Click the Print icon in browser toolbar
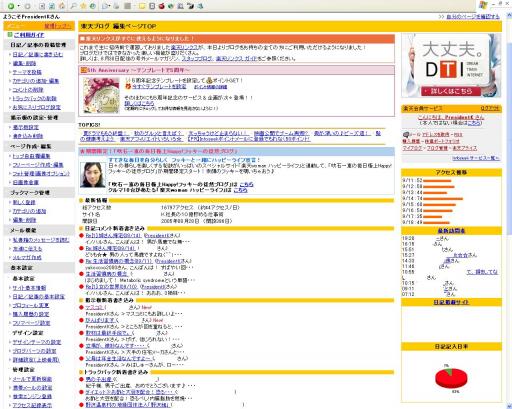 [116, 6]
